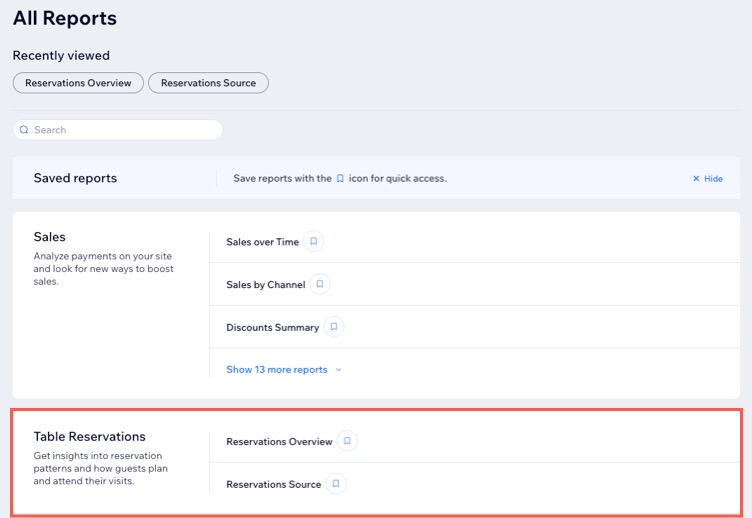Bookmark the Sales by Channel report
Viewport: 752px width, 518px height.
point(320,284)
